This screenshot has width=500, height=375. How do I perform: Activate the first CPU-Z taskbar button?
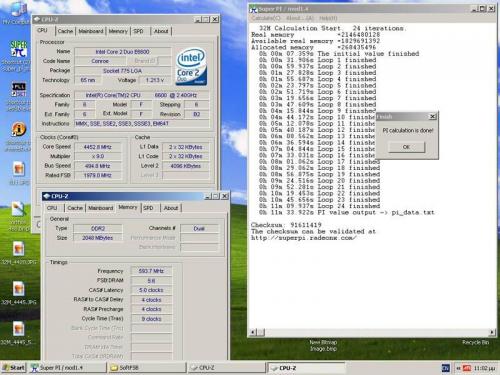pyautogui.click(x=227, y=368)
